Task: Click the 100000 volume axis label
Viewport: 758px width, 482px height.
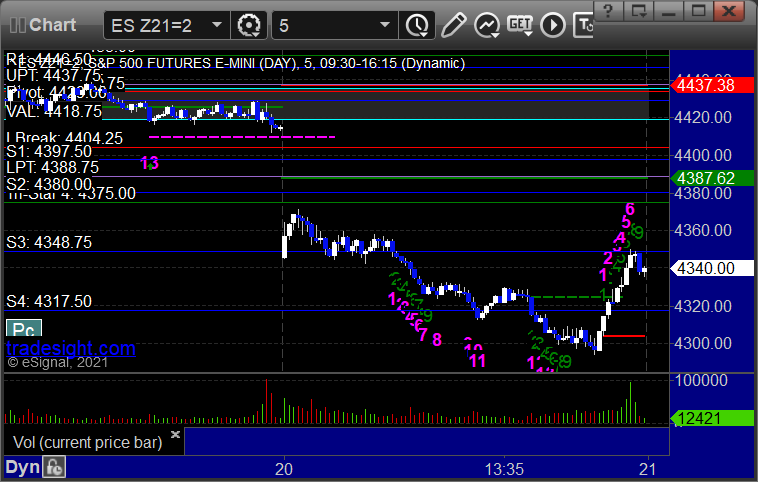Action: click(701, 380)
